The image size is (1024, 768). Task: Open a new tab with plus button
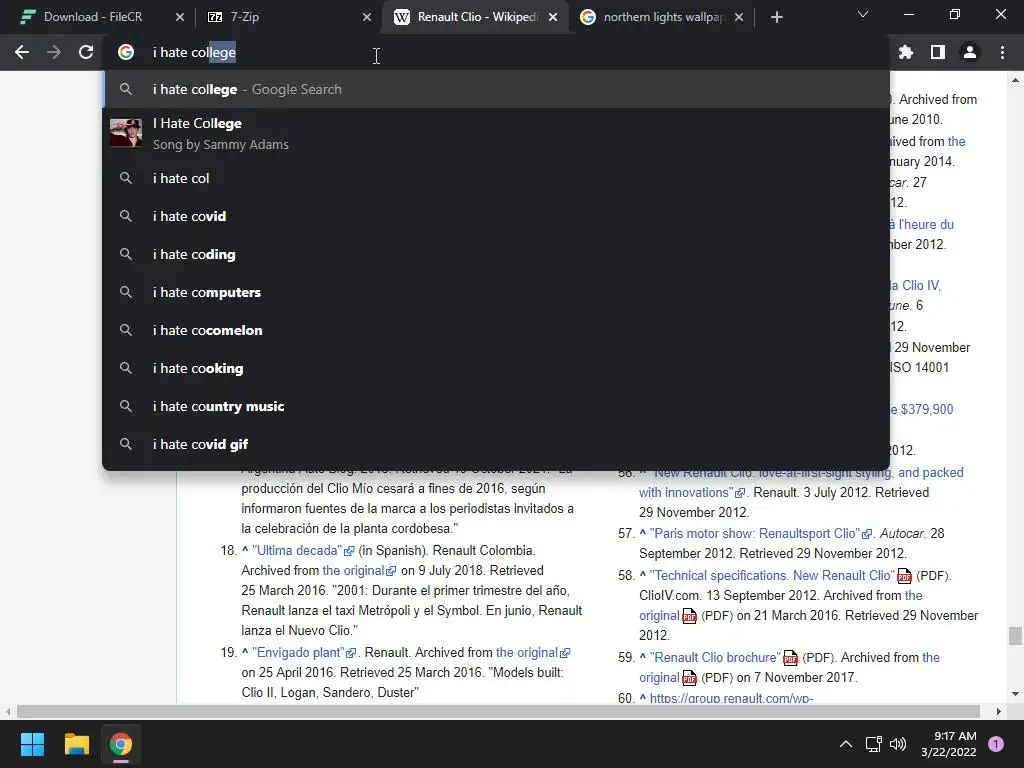point(776,18)
